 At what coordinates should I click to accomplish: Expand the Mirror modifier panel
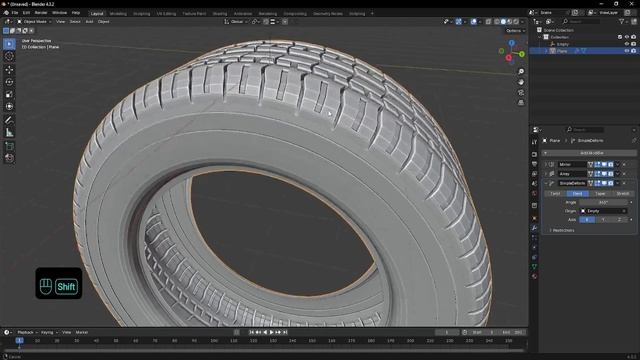(x=546, y=164)
